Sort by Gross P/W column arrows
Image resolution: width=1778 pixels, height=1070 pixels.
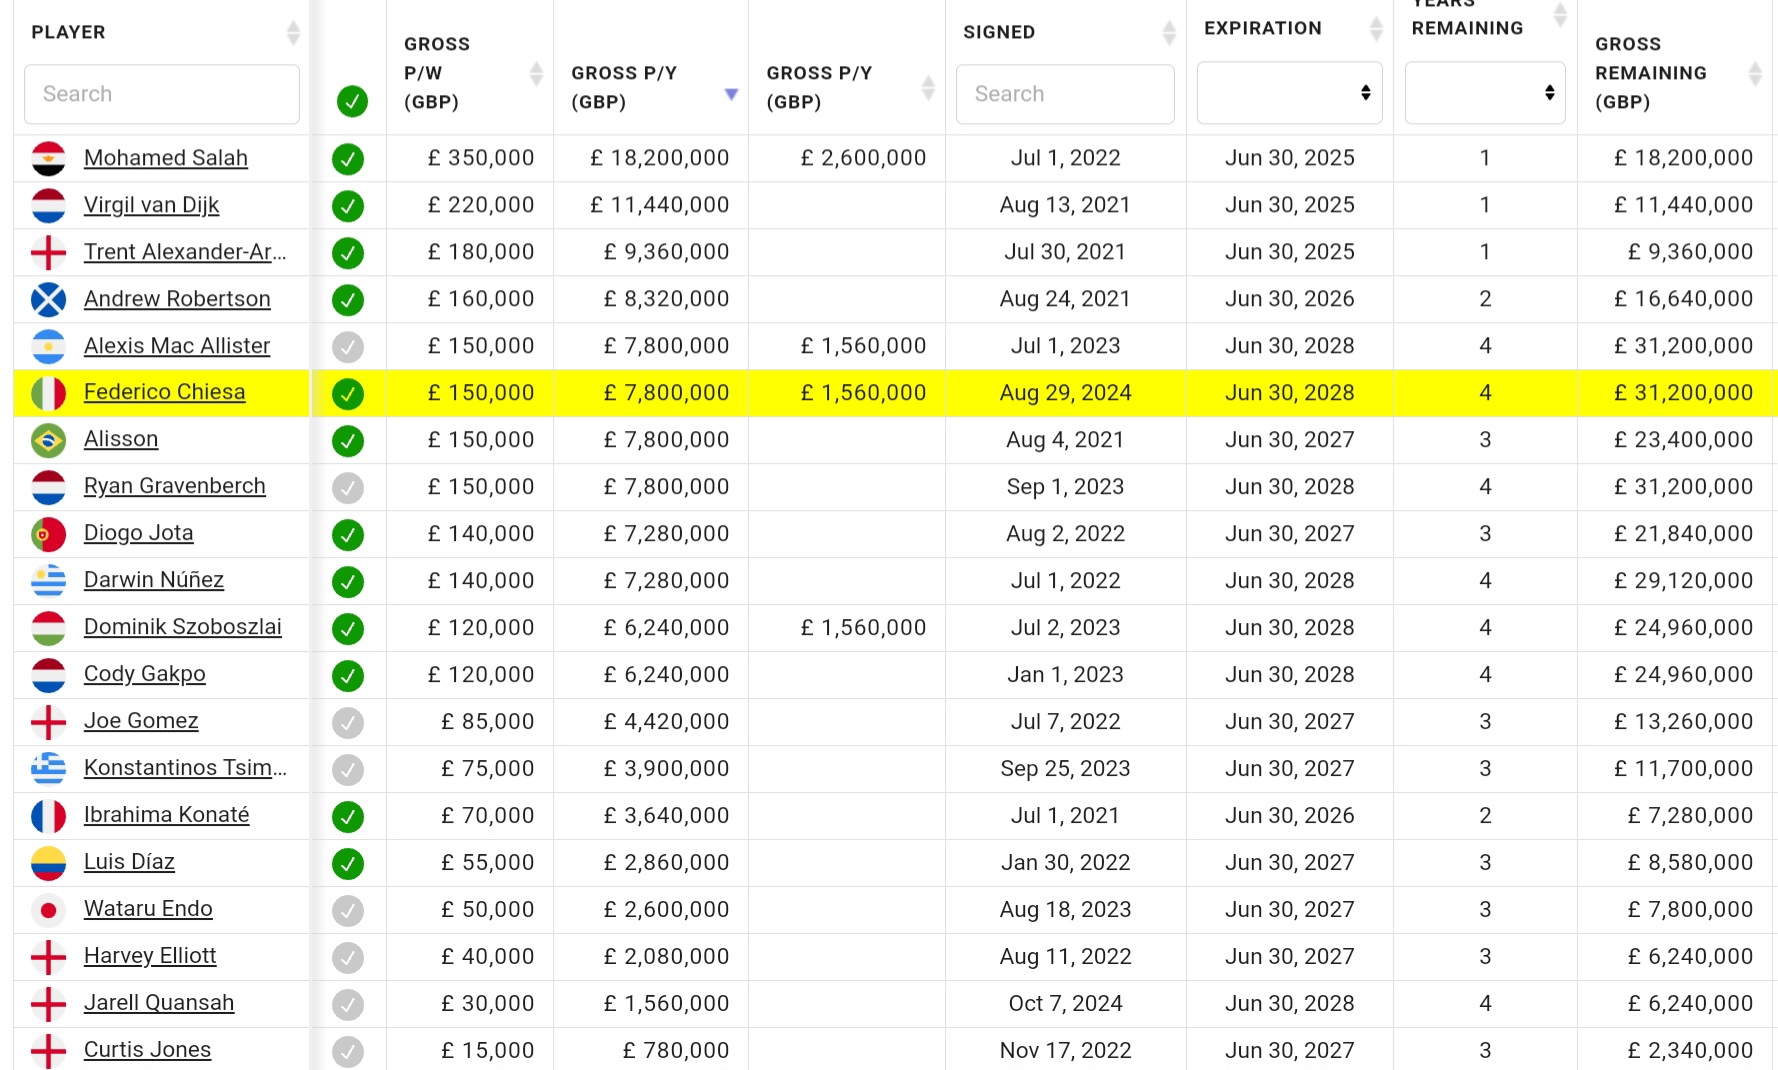536,73
